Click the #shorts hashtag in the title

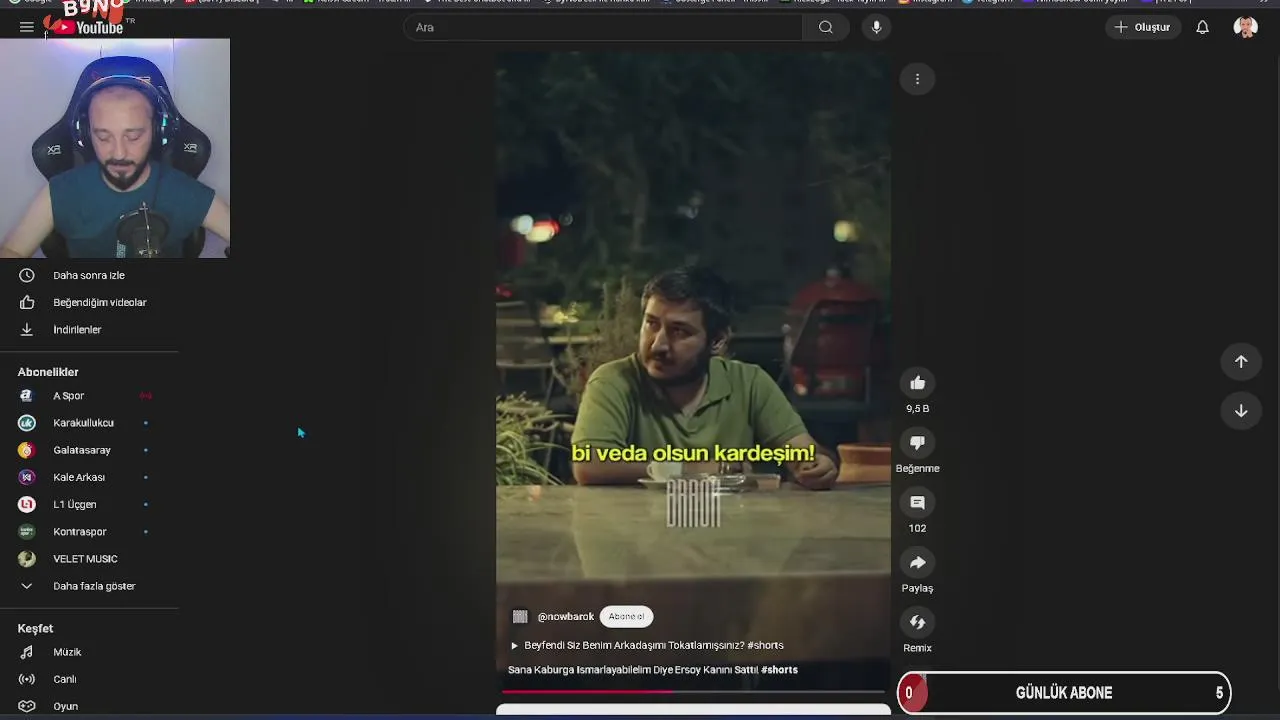click(x=779, y=670)
